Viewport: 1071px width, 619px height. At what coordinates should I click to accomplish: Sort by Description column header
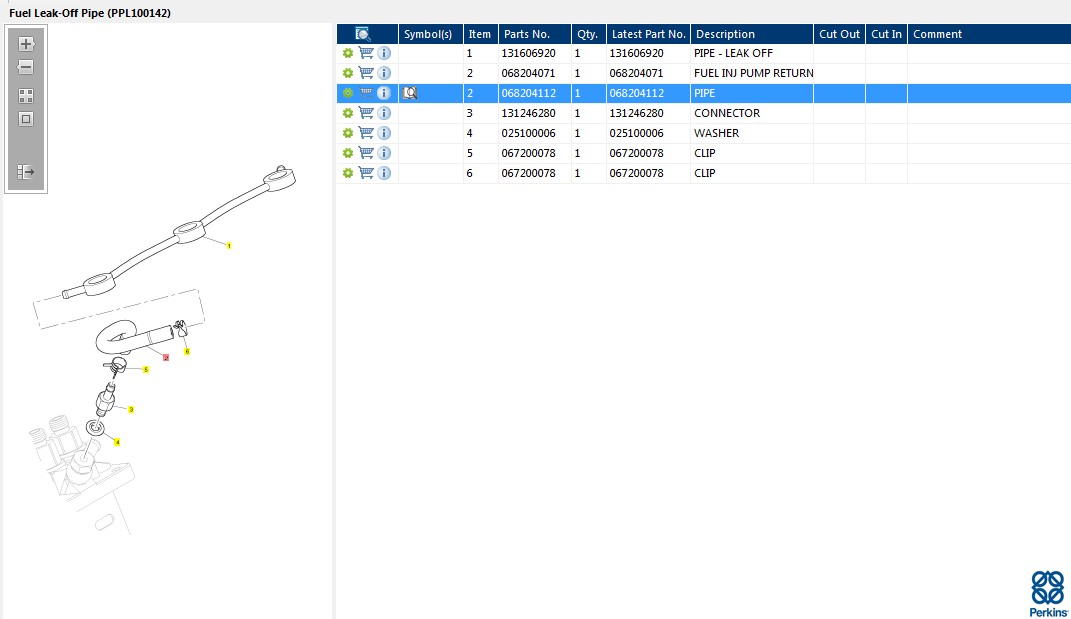[751, 34]
